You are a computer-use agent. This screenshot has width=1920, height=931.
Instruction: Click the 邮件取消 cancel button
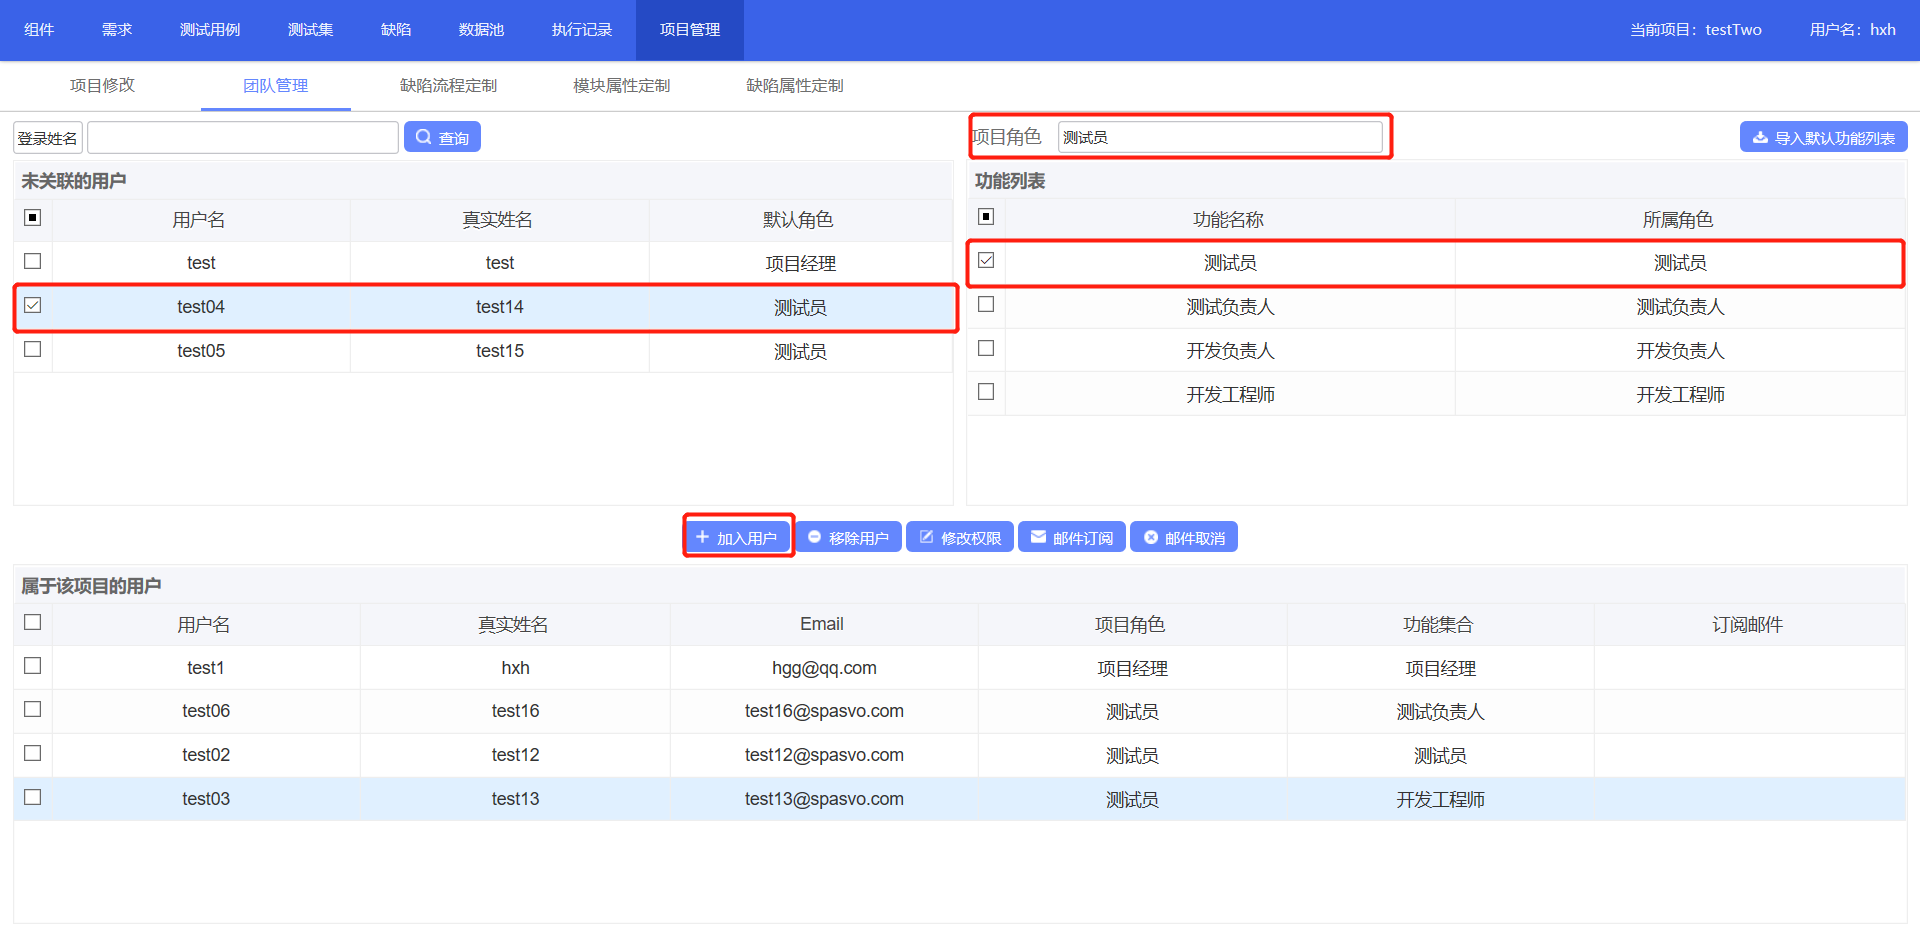point(1184,537)
